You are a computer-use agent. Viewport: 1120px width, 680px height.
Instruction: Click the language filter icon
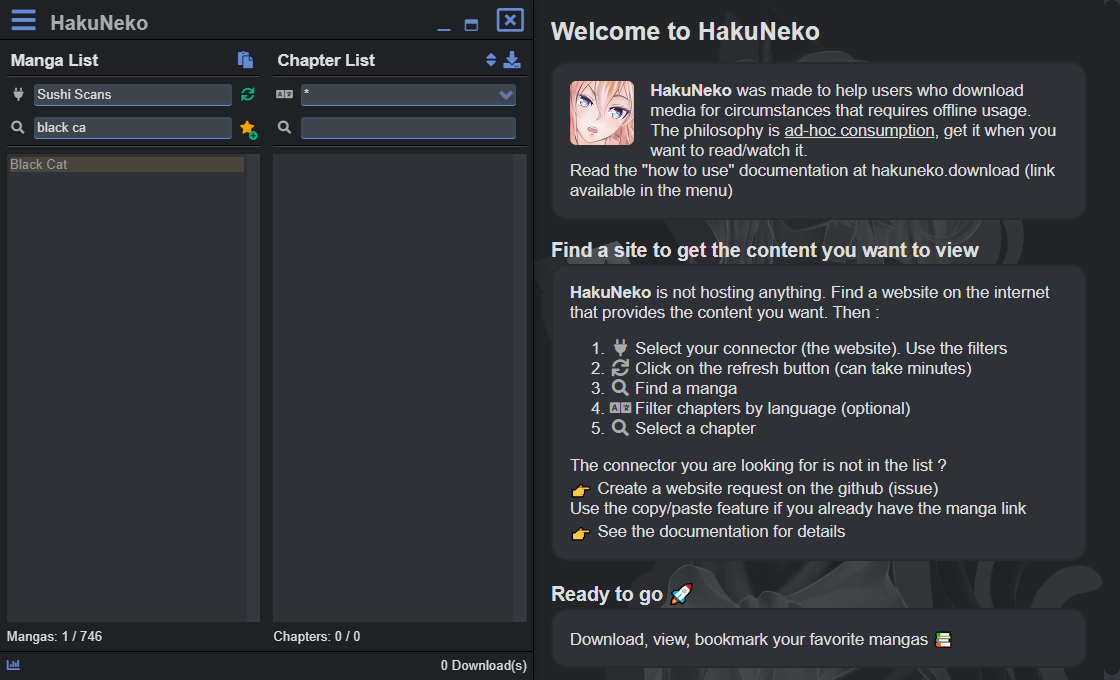(283, 93)
